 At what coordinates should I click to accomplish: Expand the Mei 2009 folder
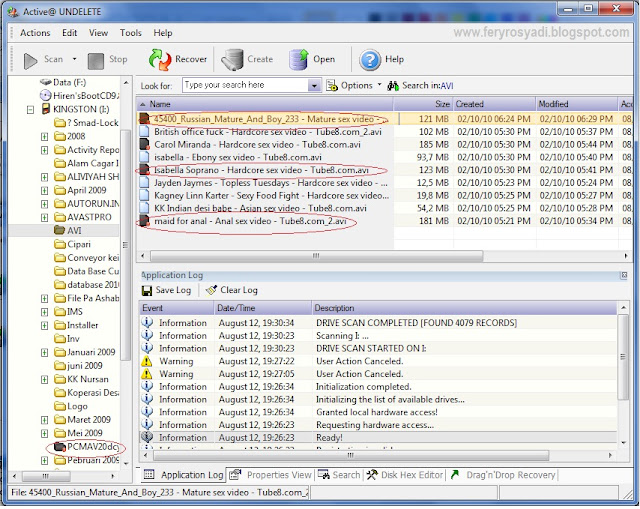[44, 433]
